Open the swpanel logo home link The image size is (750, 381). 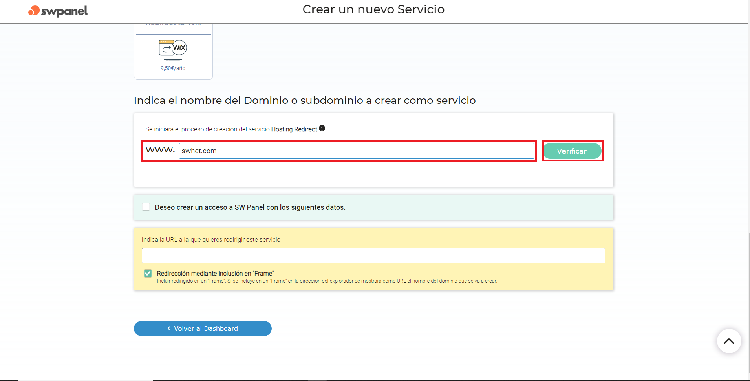coord(58,10)
